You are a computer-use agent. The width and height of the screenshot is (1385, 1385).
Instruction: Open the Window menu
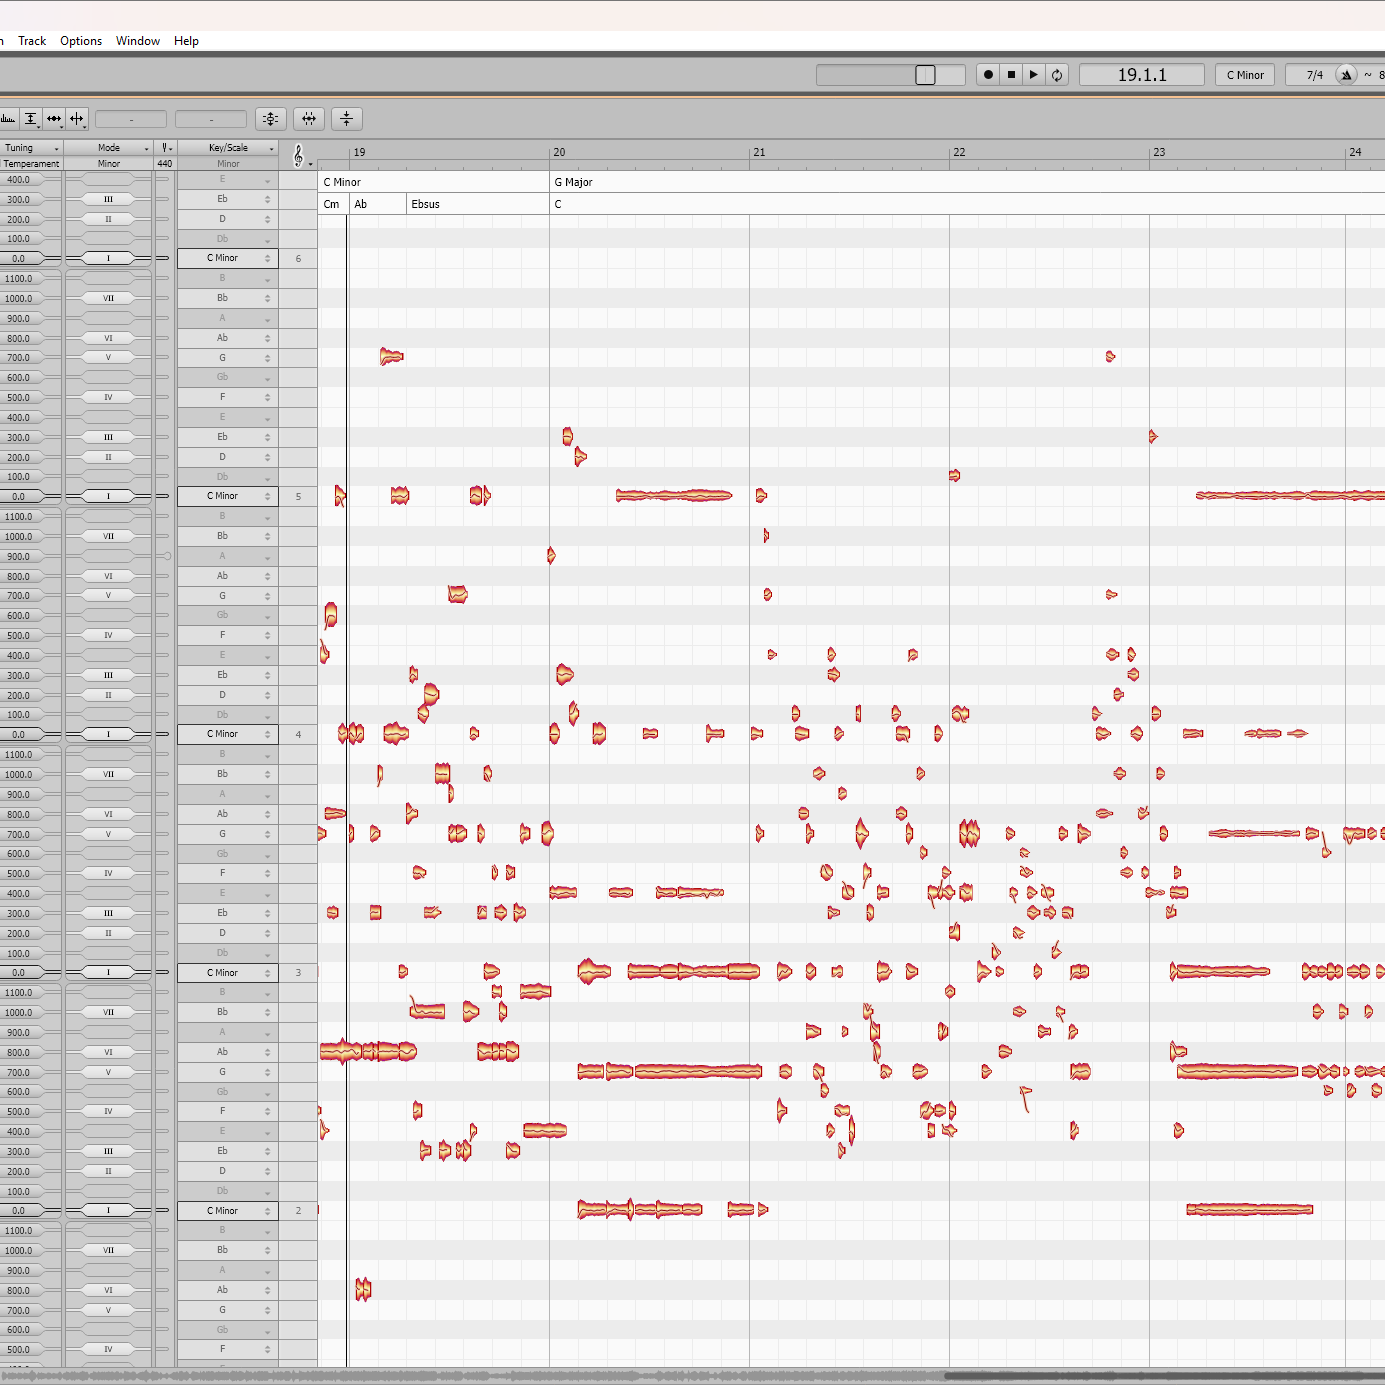(x=138, y=41)
